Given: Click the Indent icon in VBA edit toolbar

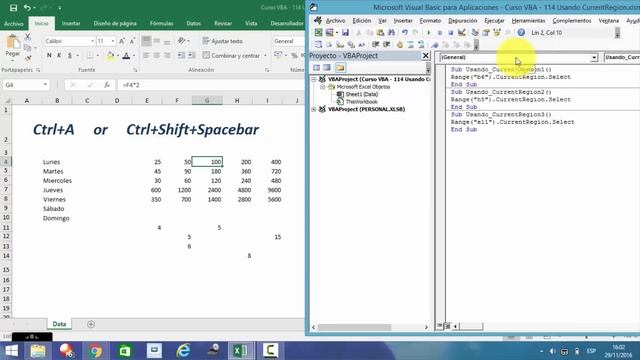Looking at the screenshot, I should [376, 45].
